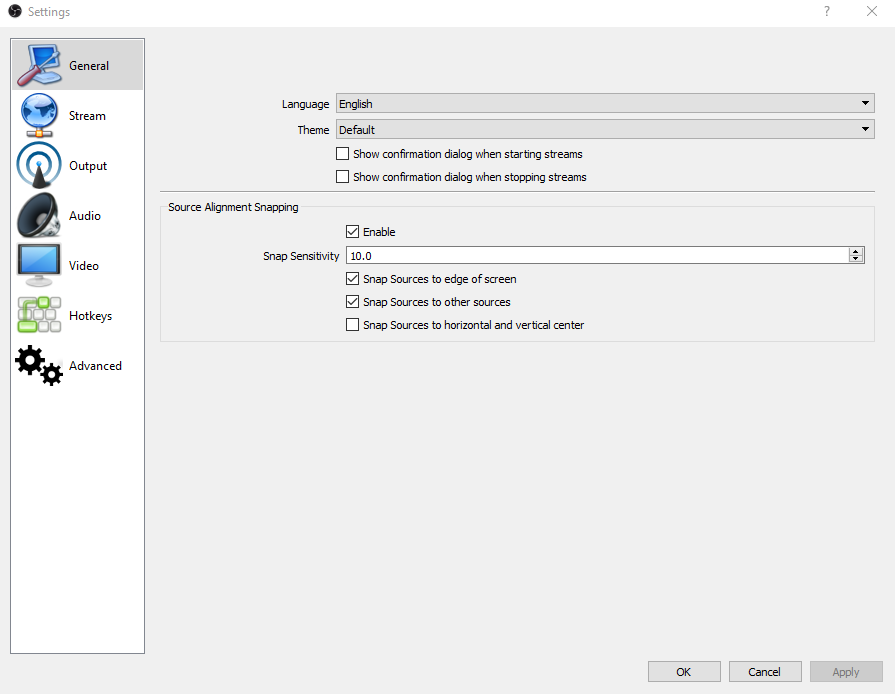Uncheck the Enable snapping checkbox

(x=353, y=231)
